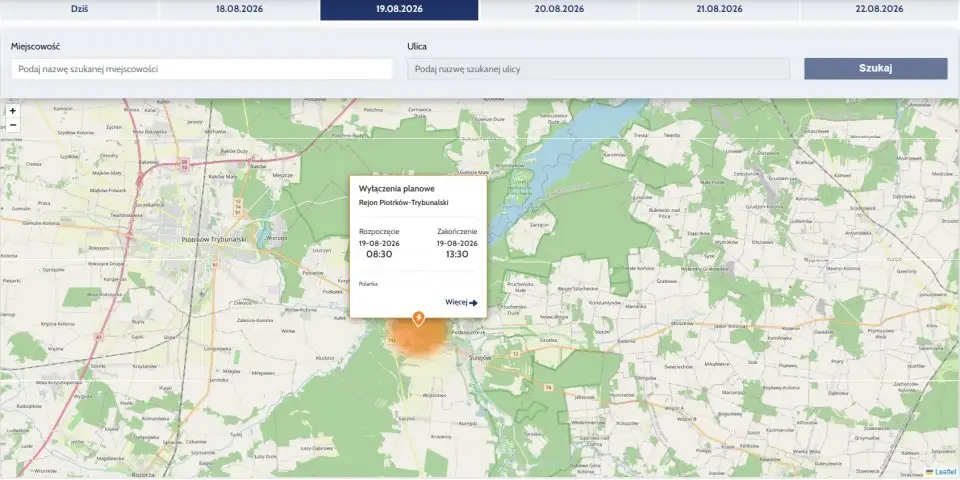Click the Leaflet attribution link
The height and width of the screenshot is (480, 960).
945,472
